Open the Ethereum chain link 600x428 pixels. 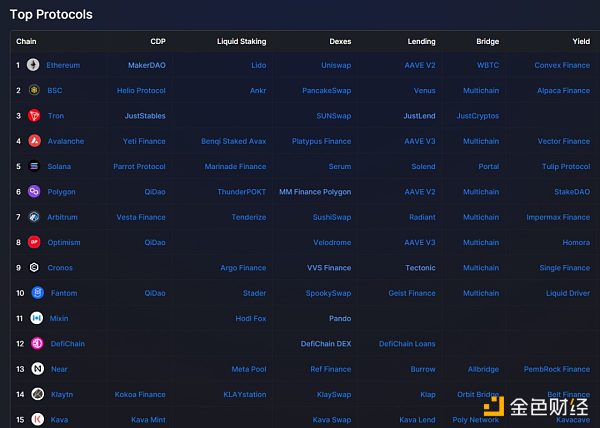(63, 65)
